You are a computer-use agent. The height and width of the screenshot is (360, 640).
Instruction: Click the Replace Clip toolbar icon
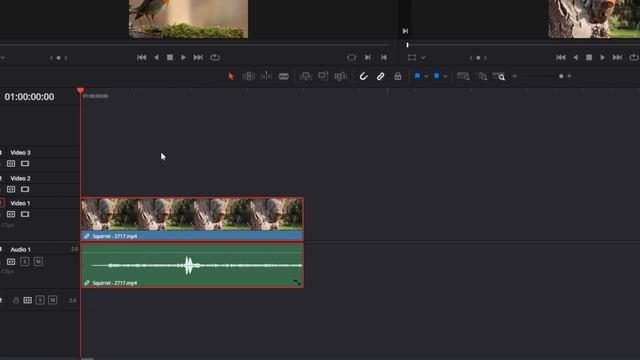(x=340, y=76)
